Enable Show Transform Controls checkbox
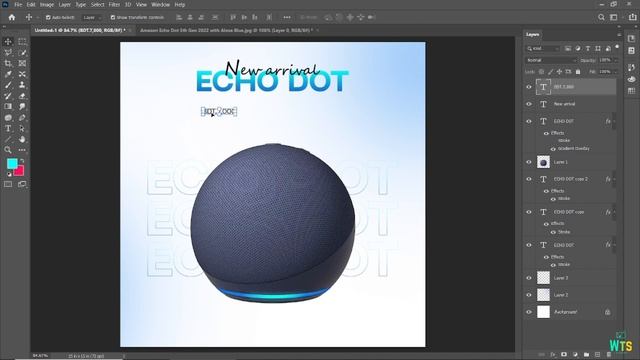The image size is (640, 360). (x=113, y=18)
